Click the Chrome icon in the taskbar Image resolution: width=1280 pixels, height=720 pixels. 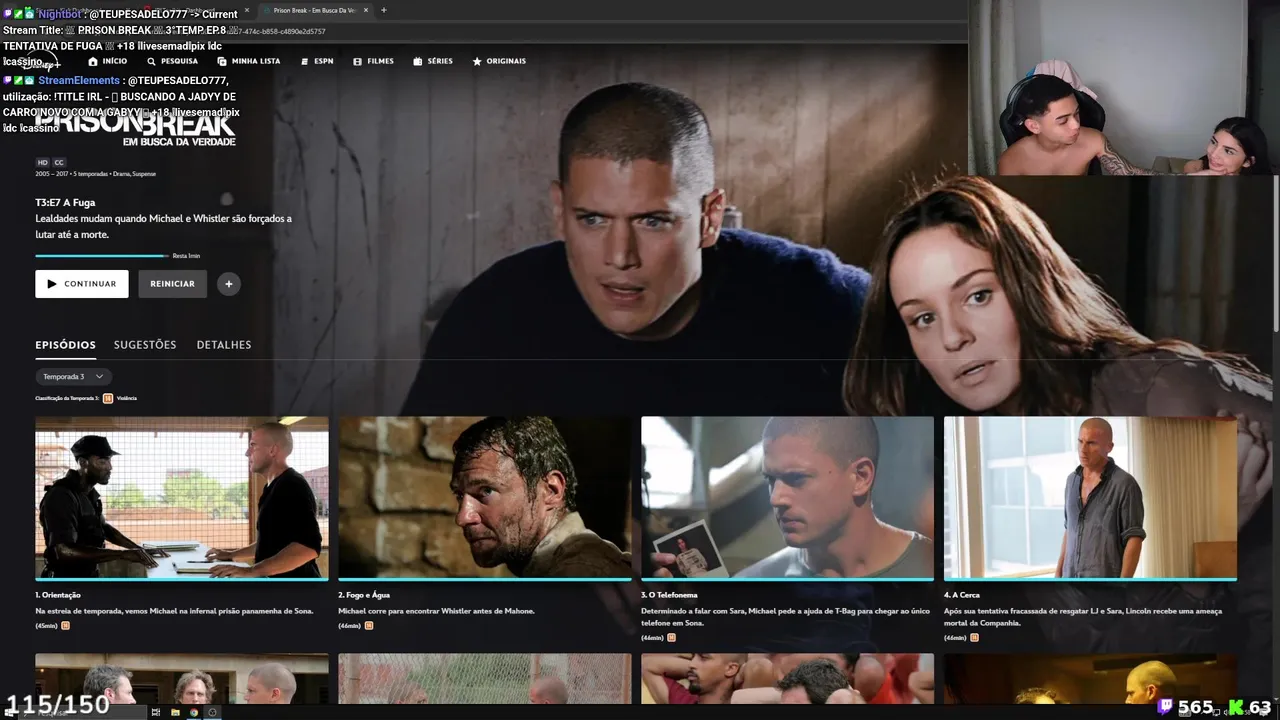pyautogui.click(x=194, y=712)
